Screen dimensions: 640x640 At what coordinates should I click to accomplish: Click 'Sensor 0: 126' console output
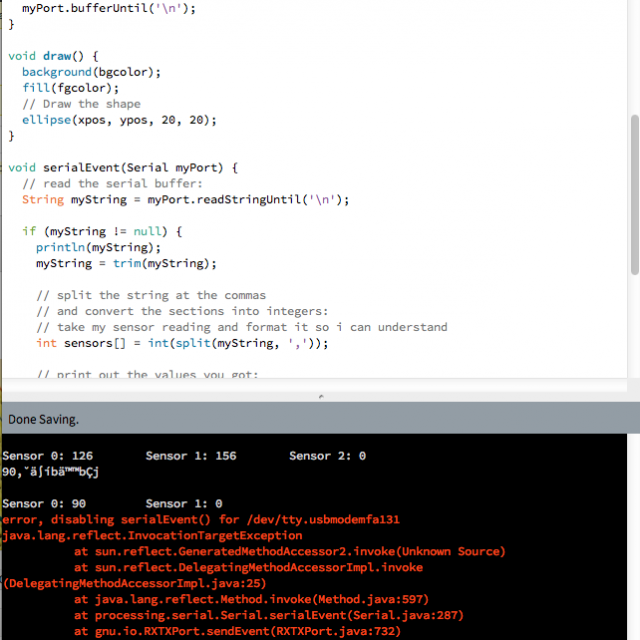(48, 456)
